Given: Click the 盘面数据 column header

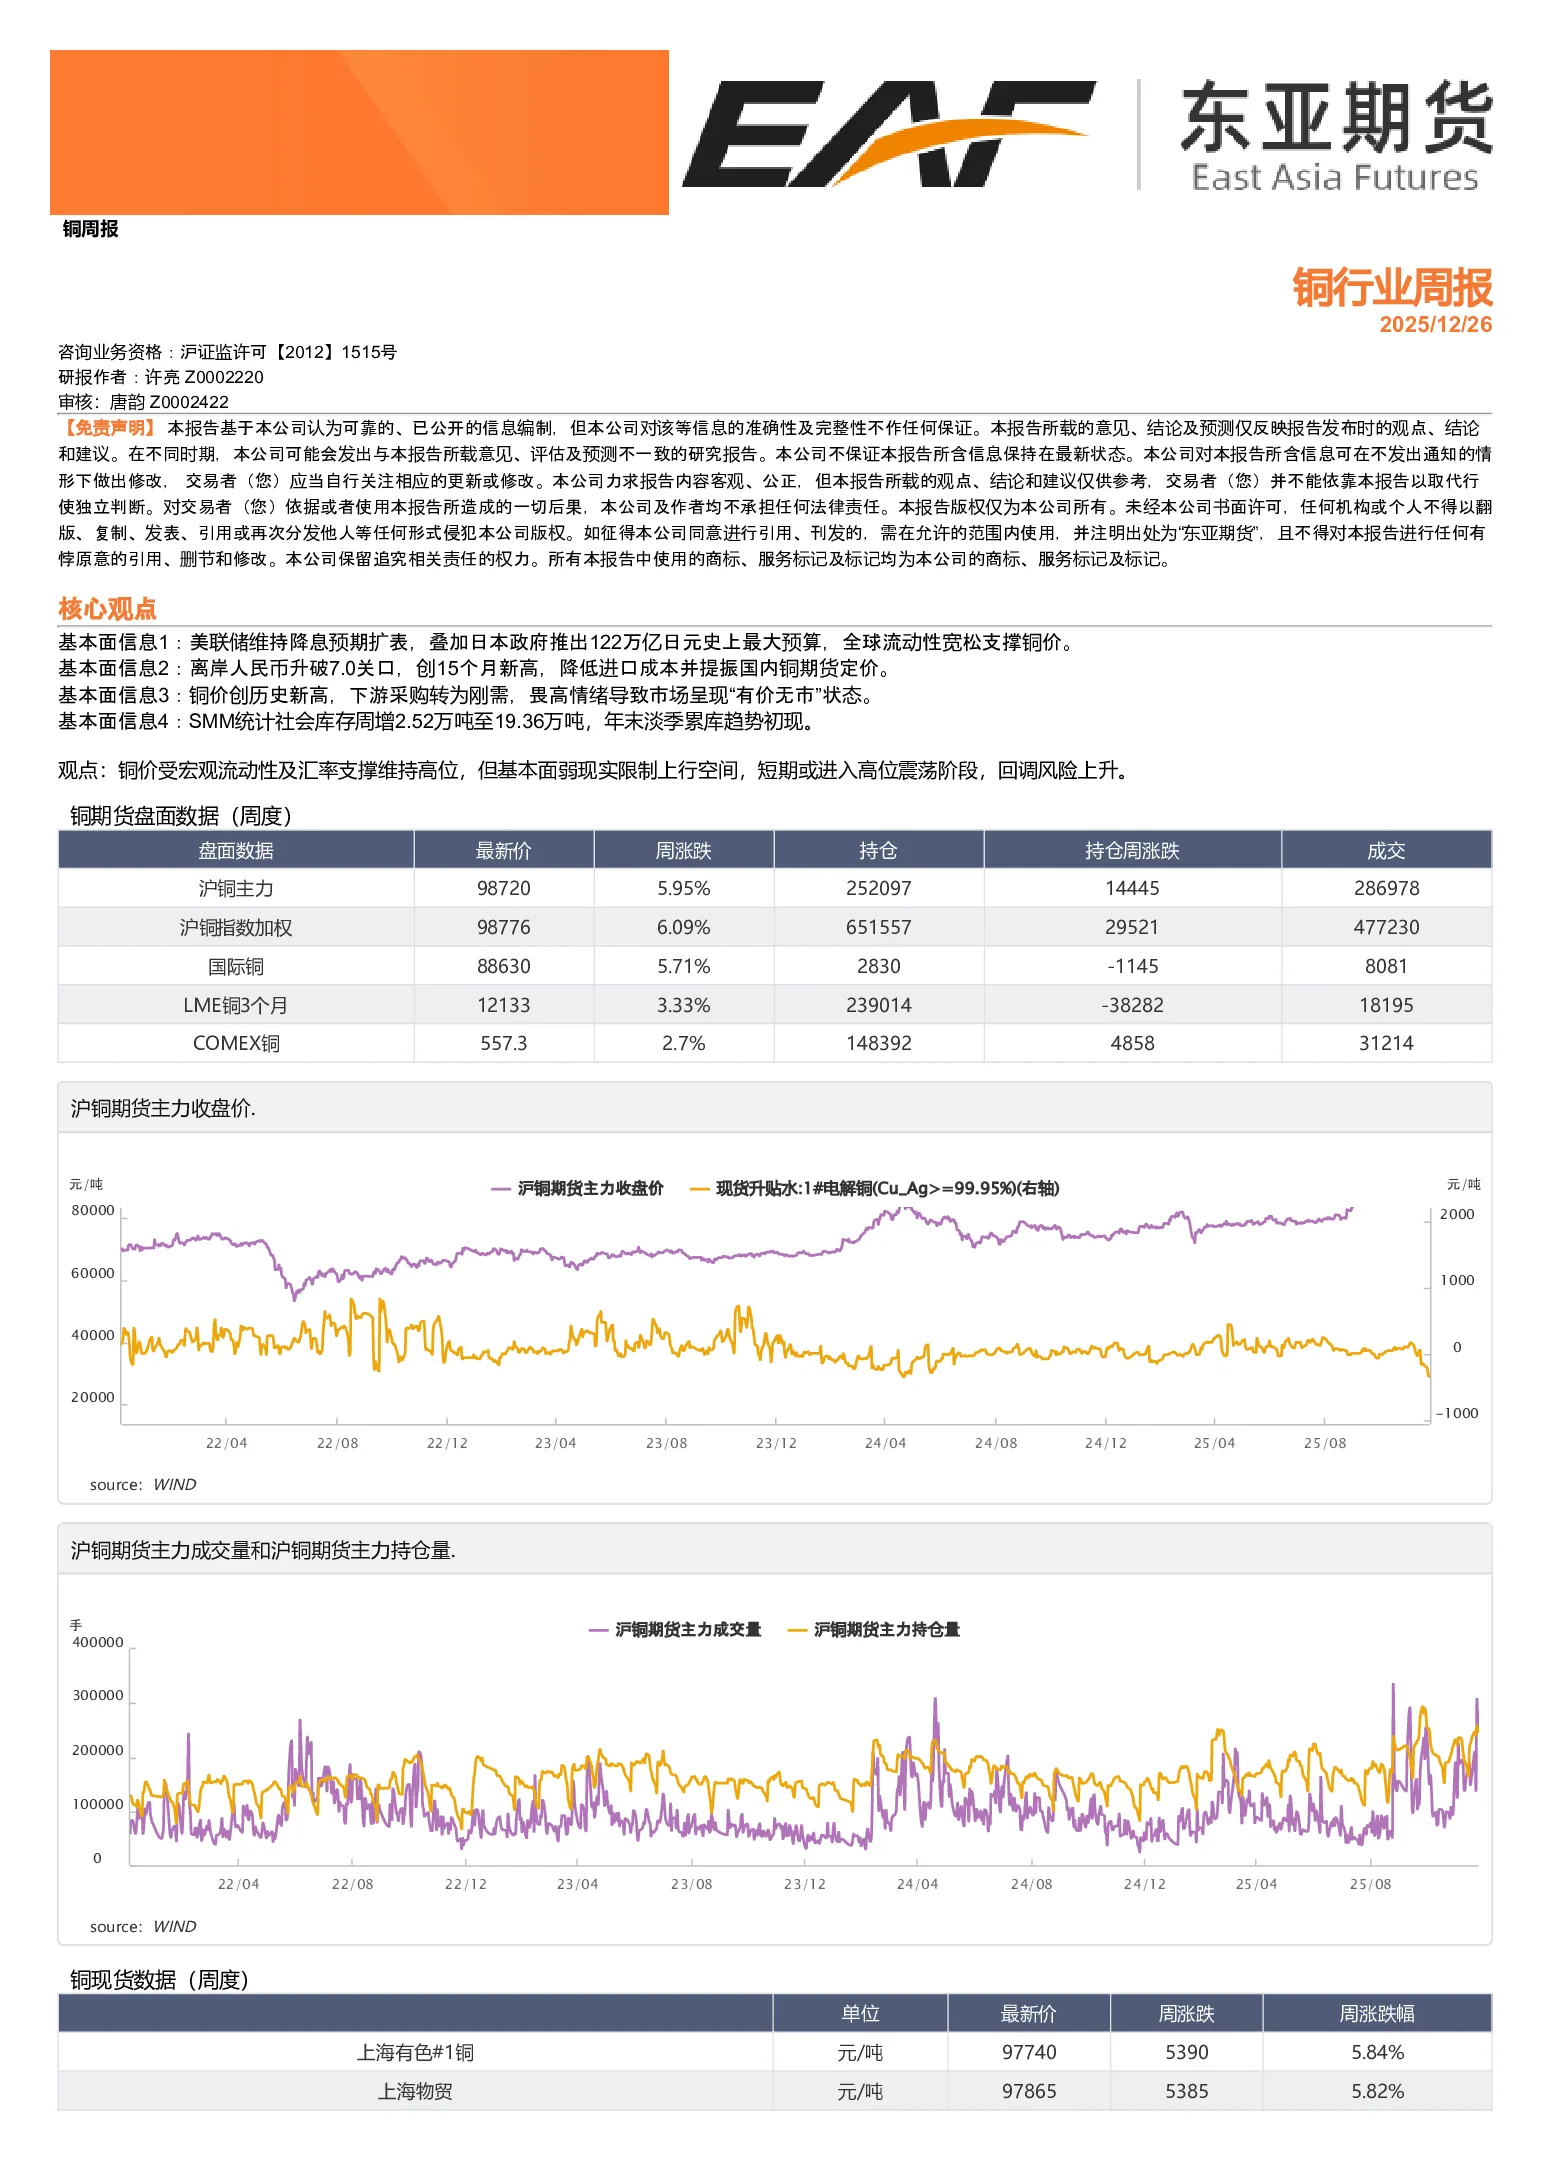Looking at the screenshot, I should (x=236, y=850).
